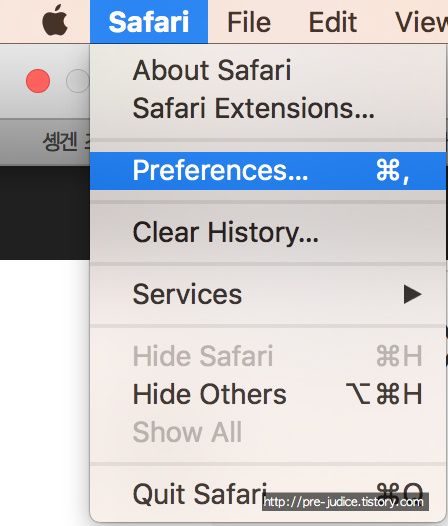448x526 pixels.
Task: Open the Edit menu
Action: coord(333,22)
